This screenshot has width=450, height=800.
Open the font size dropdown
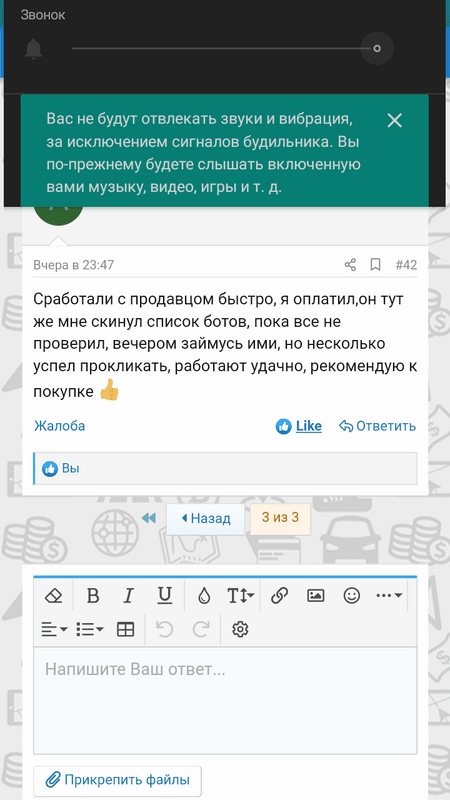coord(241,595)
